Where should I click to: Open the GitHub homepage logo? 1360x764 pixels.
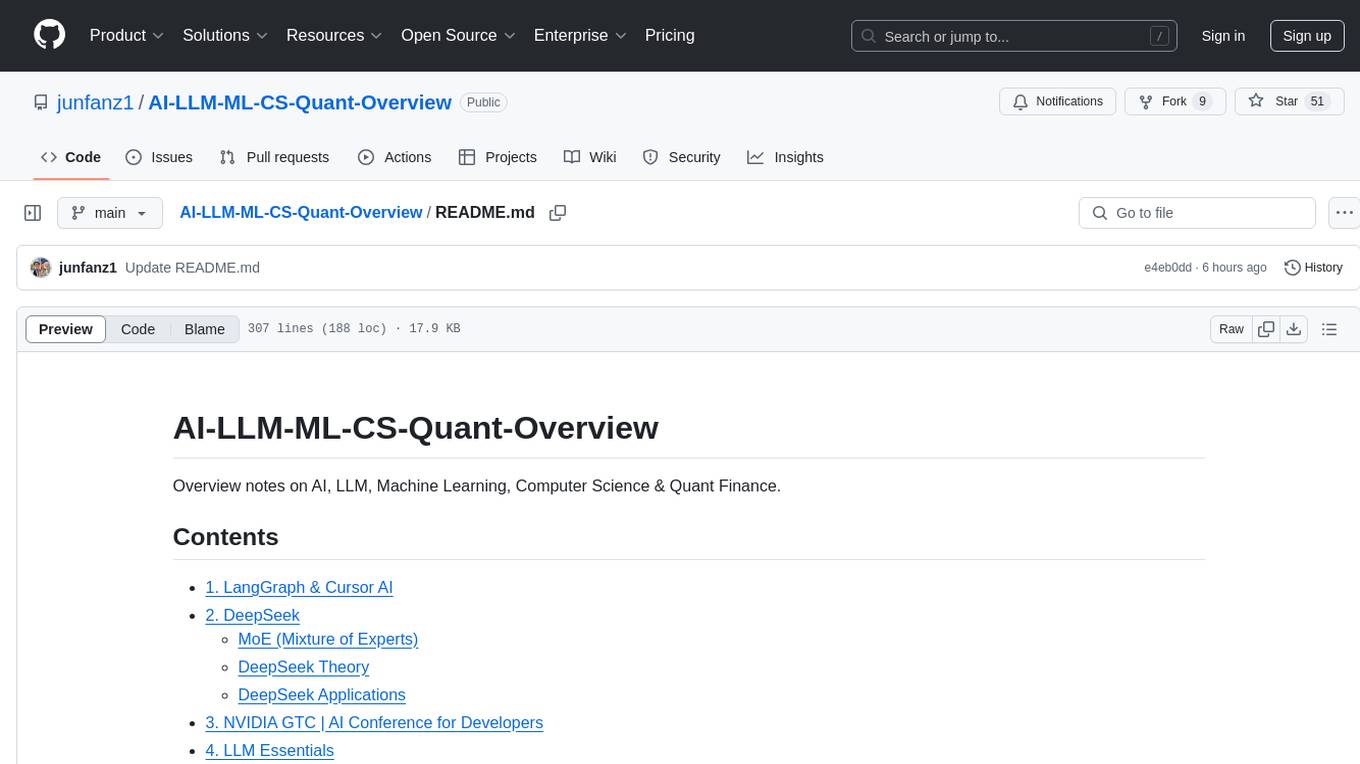pyautogui.click(x=49, y=35)
